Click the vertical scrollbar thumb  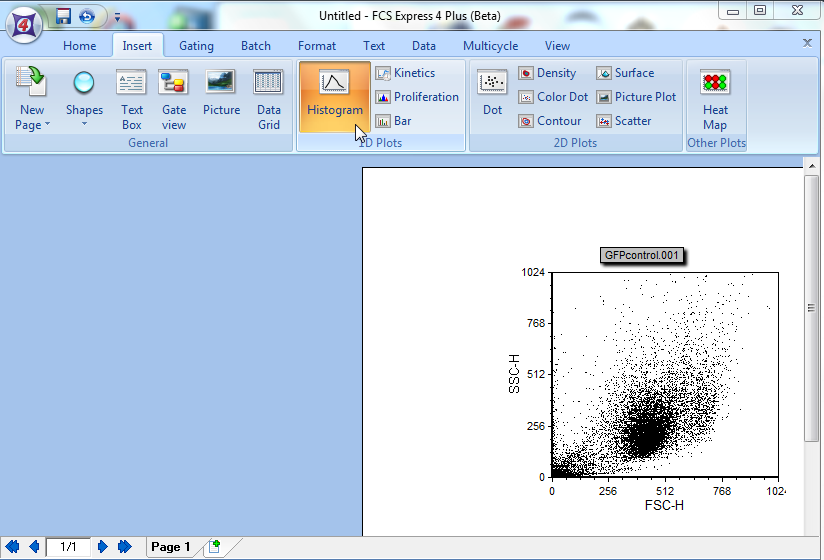point(811,308)
